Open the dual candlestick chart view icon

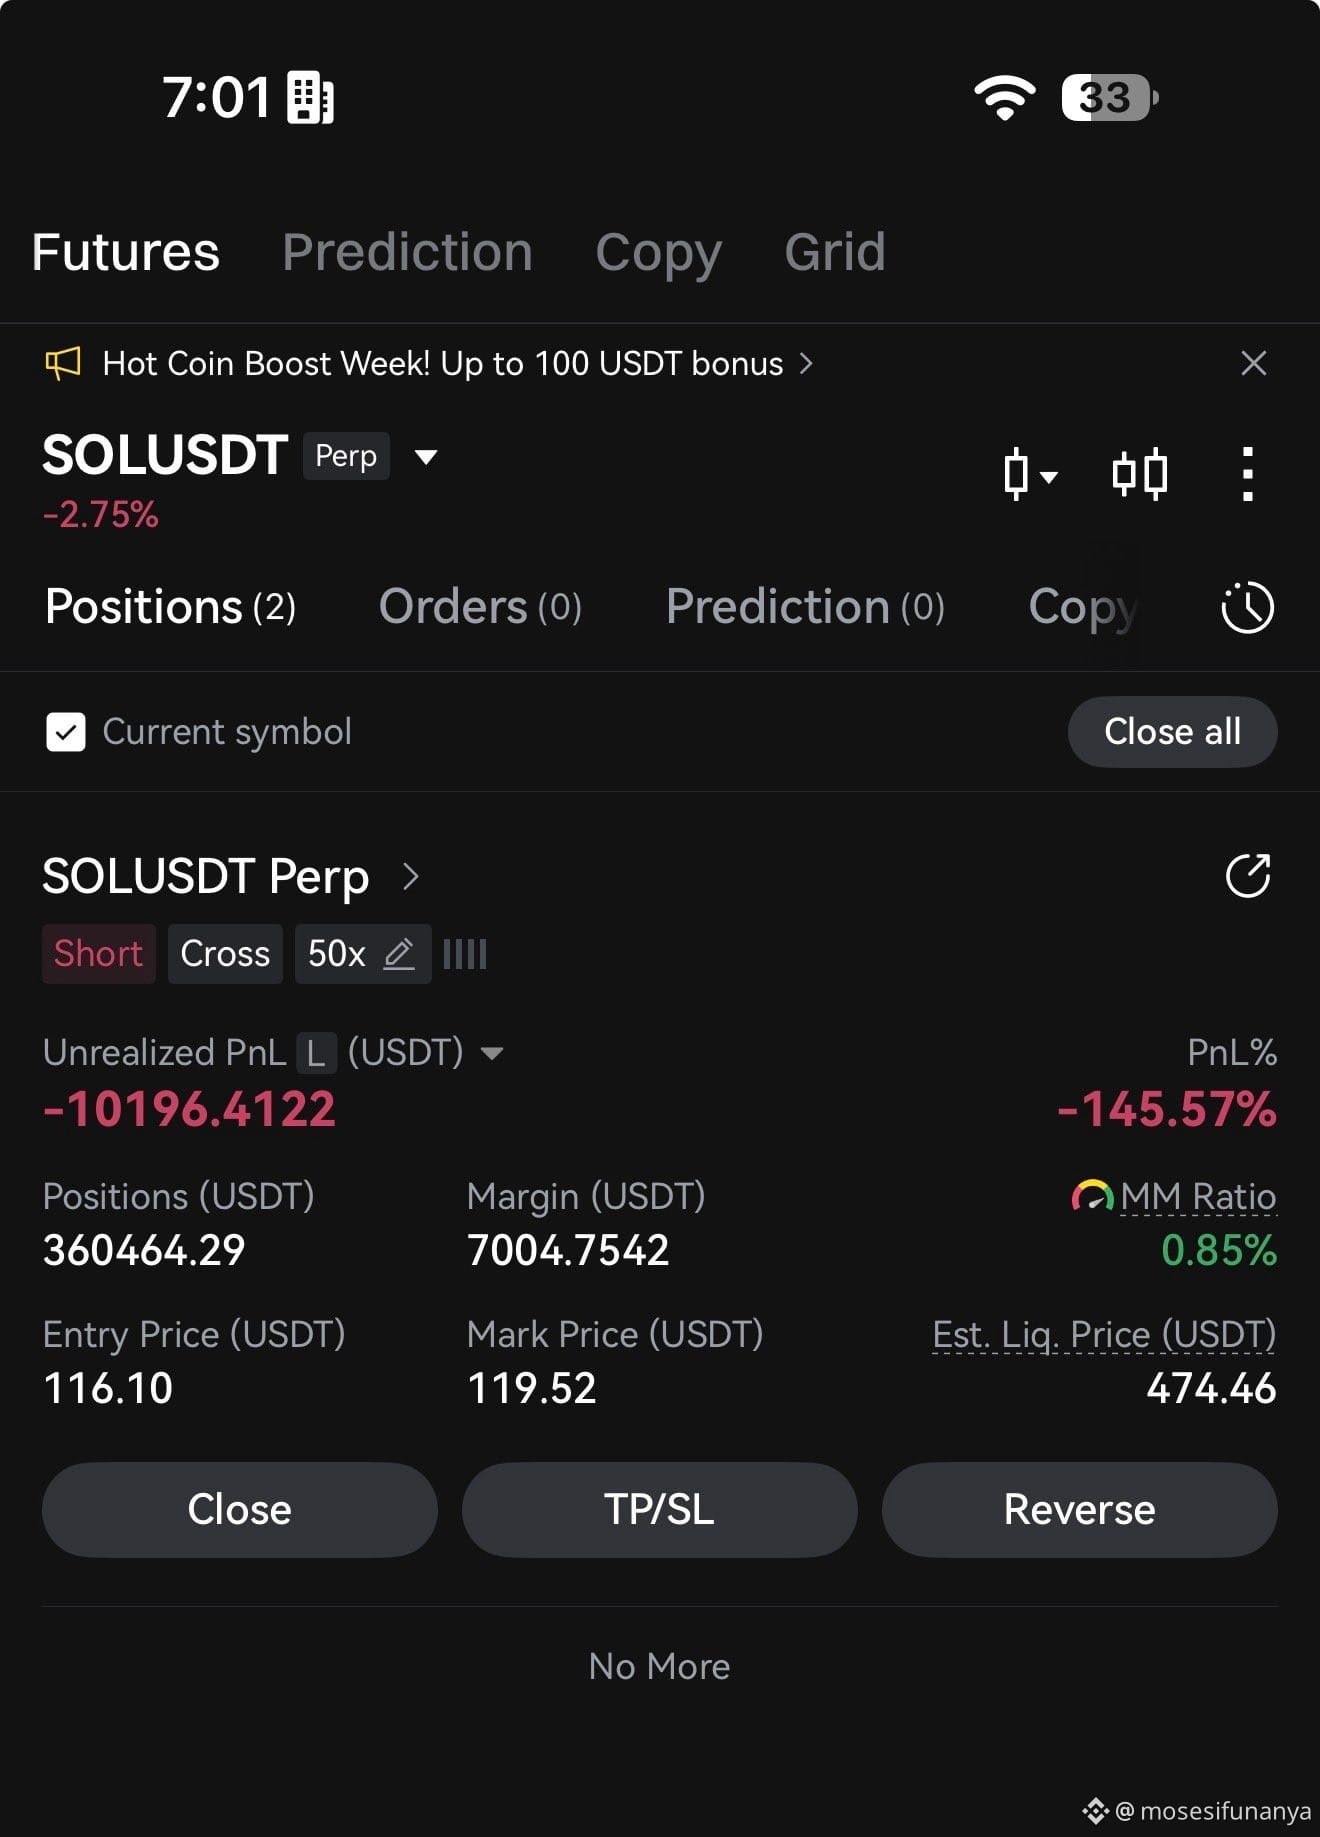1140,473
